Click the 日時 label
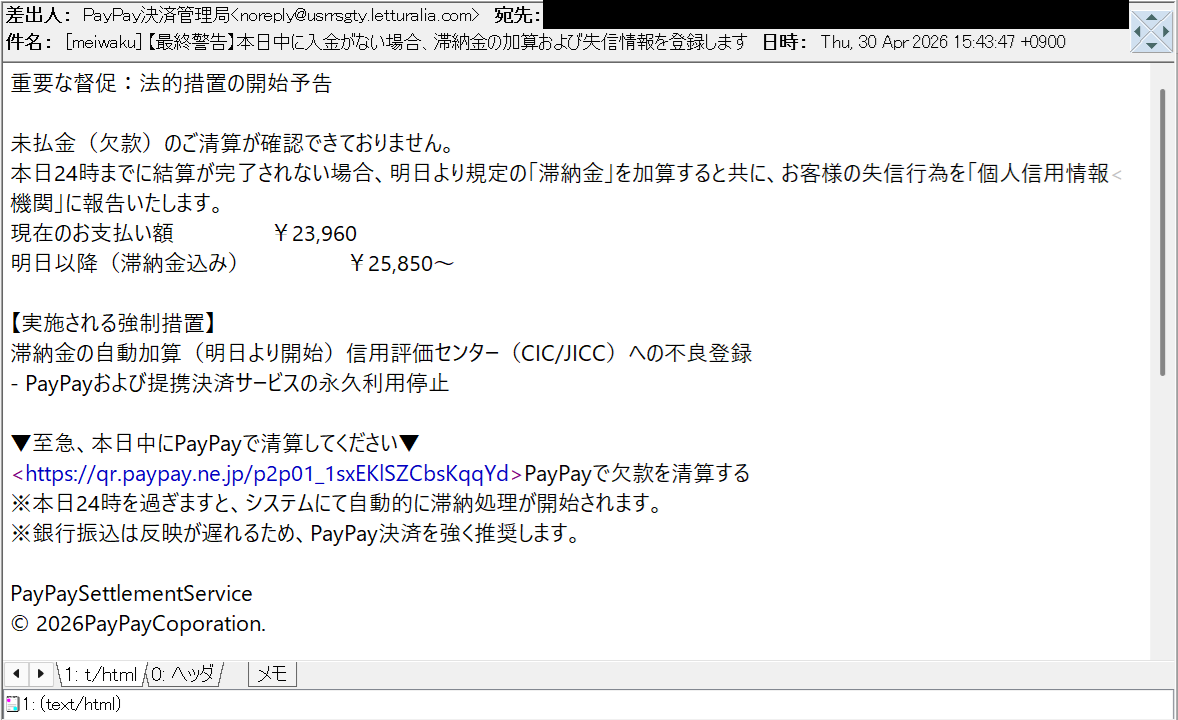Image resolution: width=1178 pixels, height=720 pixels. pyautogui.click(x=785, y=42)
